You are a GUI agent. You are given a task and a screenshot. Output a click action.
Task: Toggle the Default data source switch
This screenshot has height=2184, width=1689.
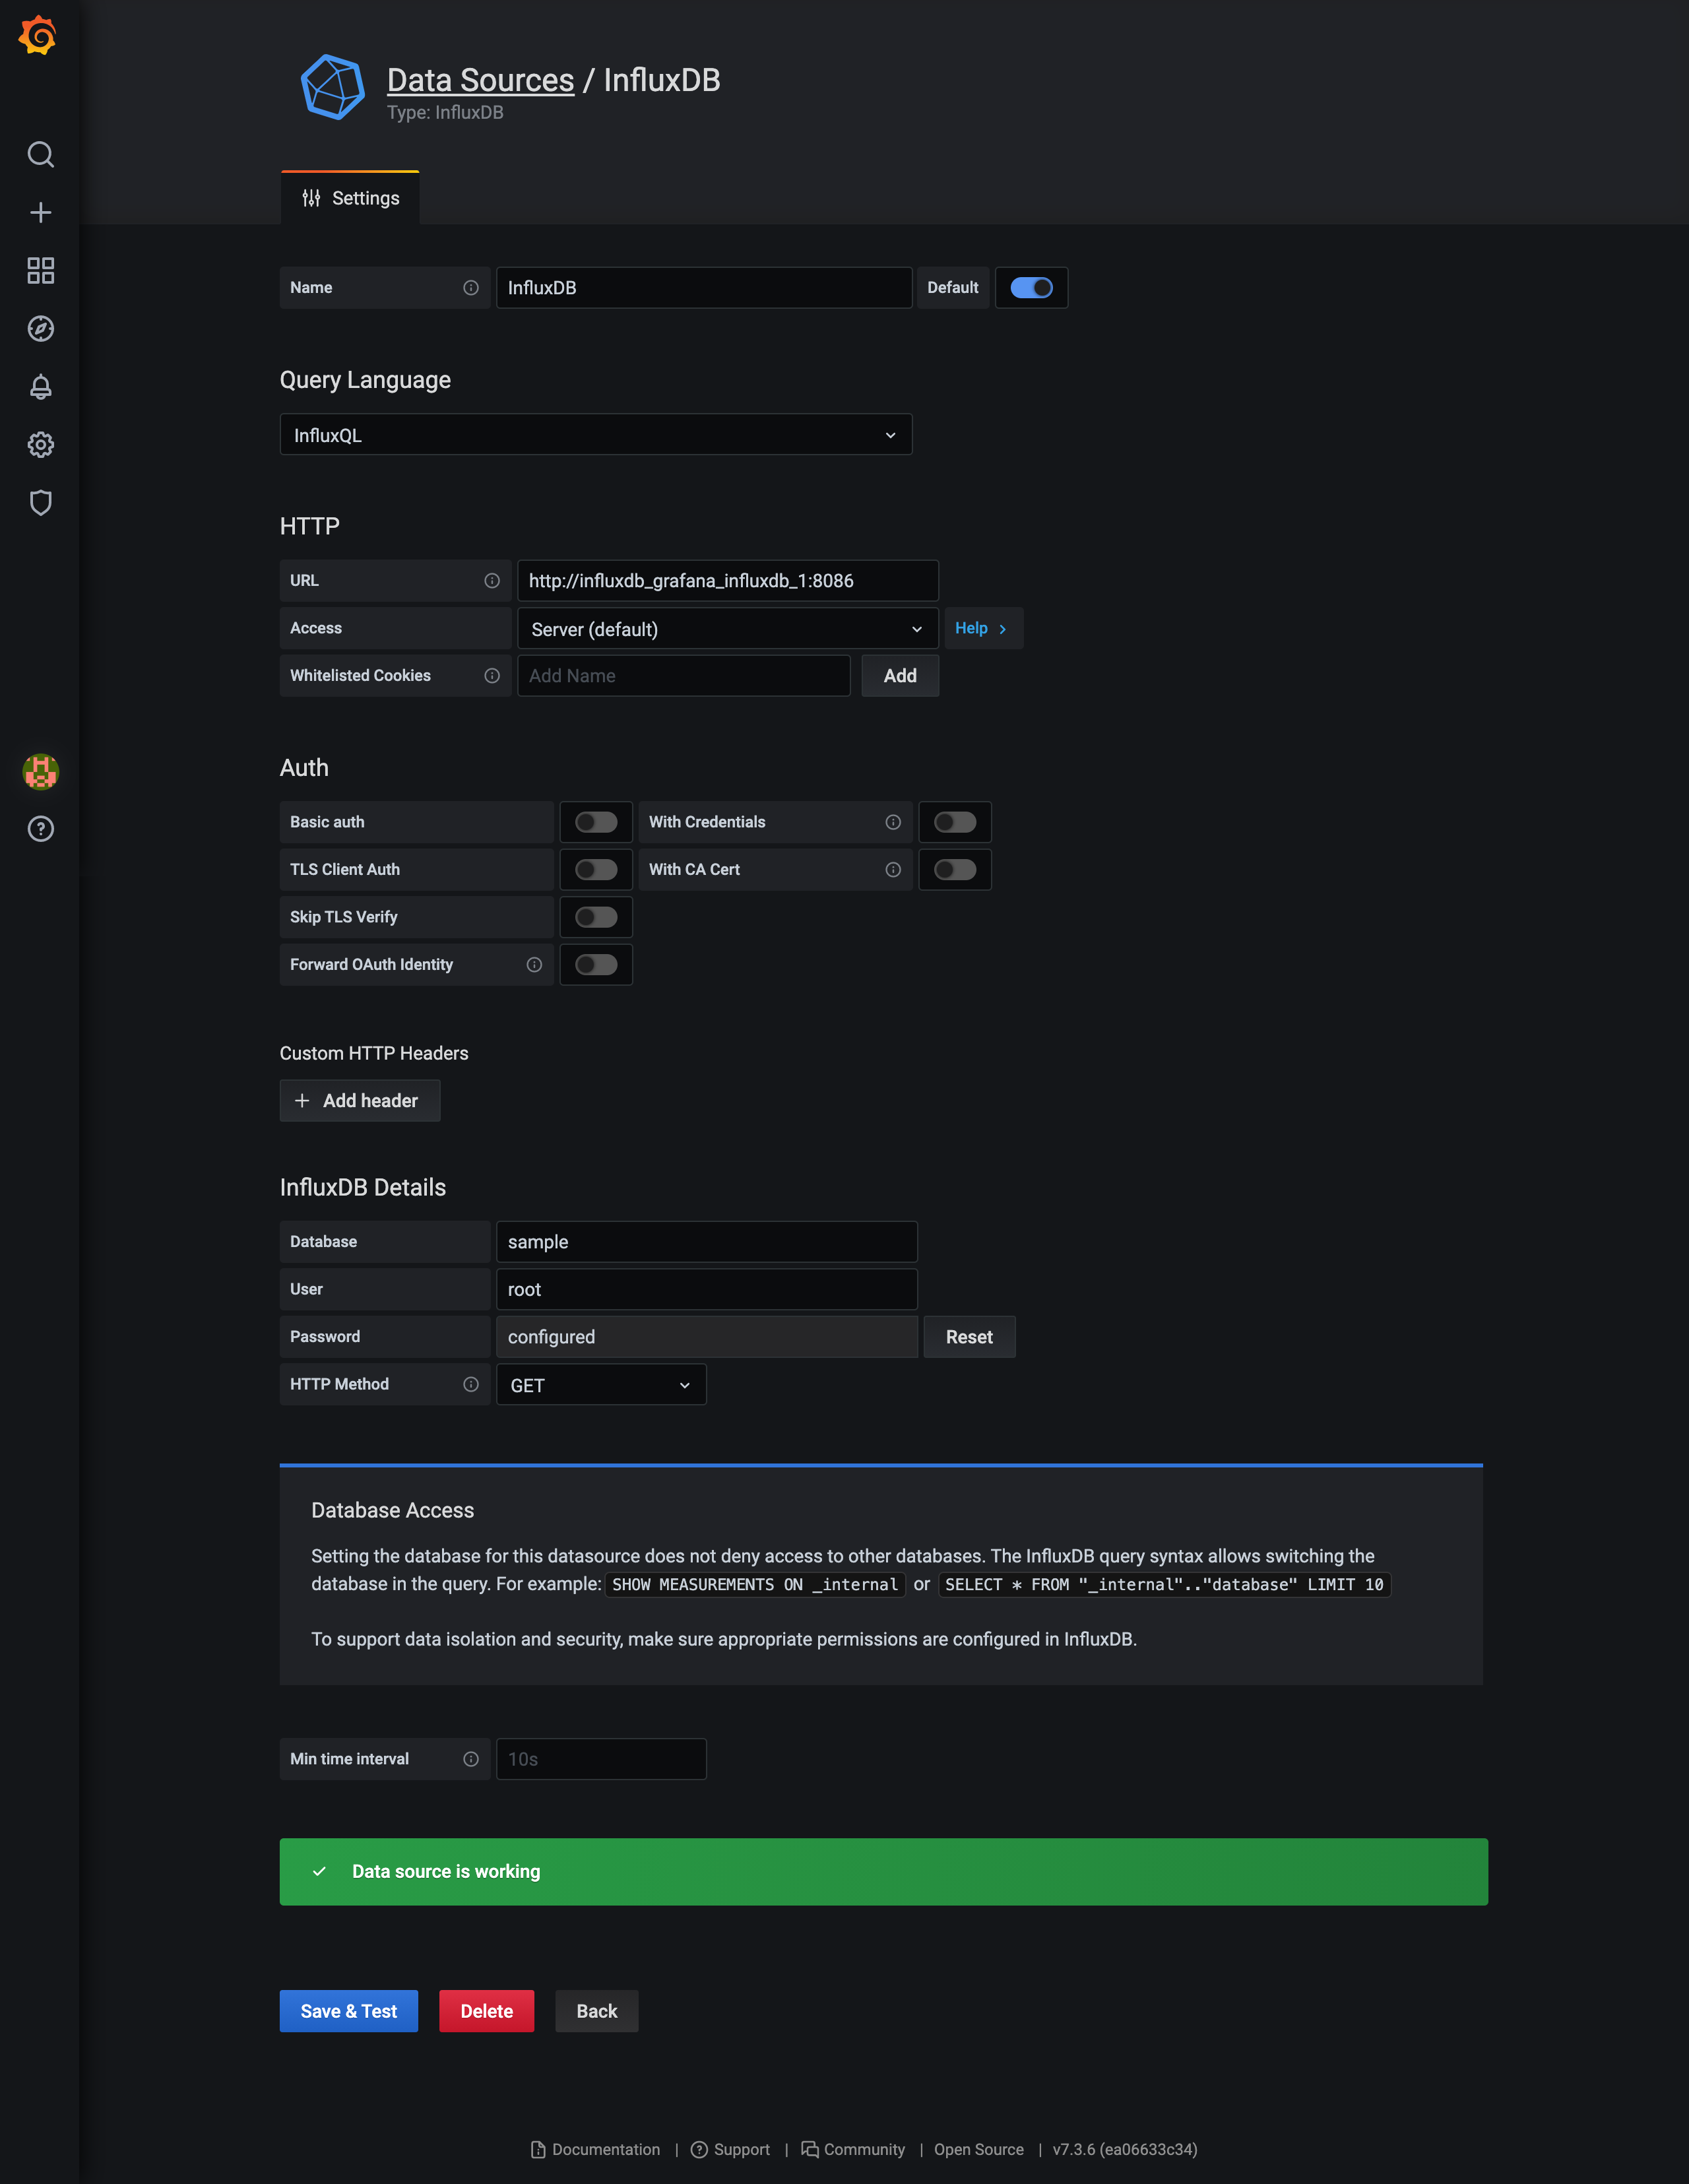[x=1031, y=288]
